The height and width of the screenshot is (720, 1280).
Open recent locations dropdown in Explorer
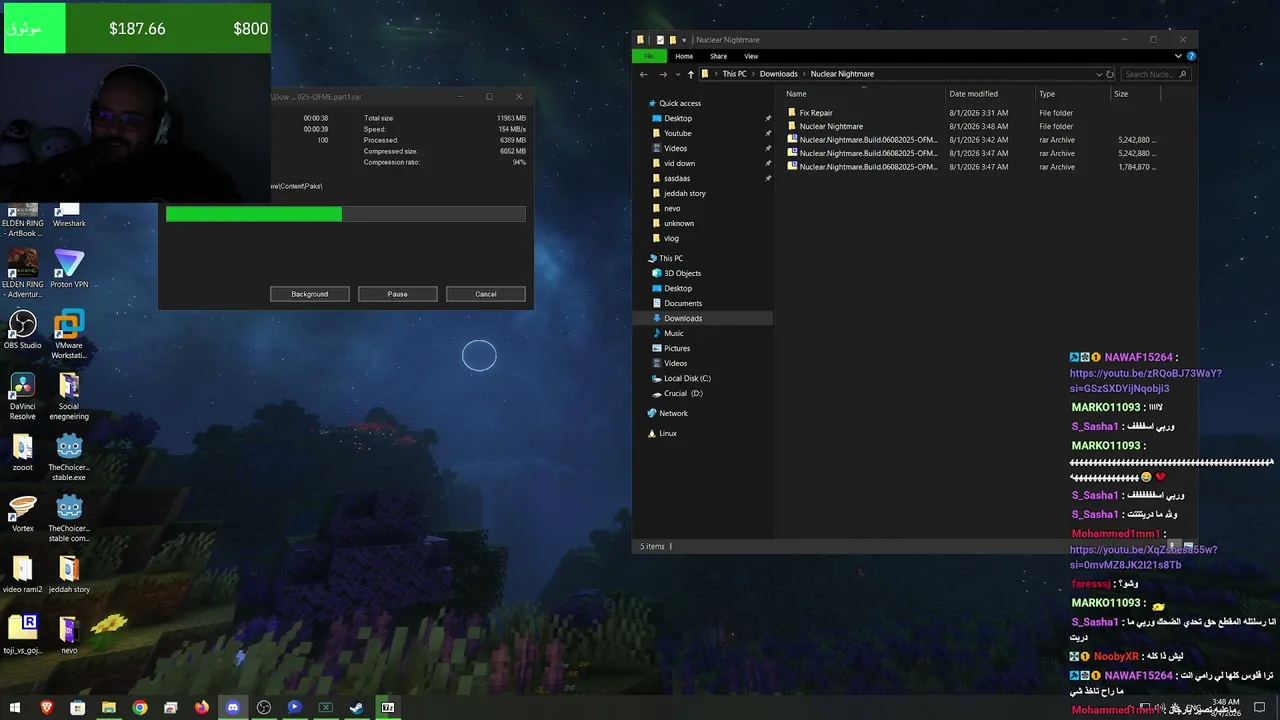(677, 74)
